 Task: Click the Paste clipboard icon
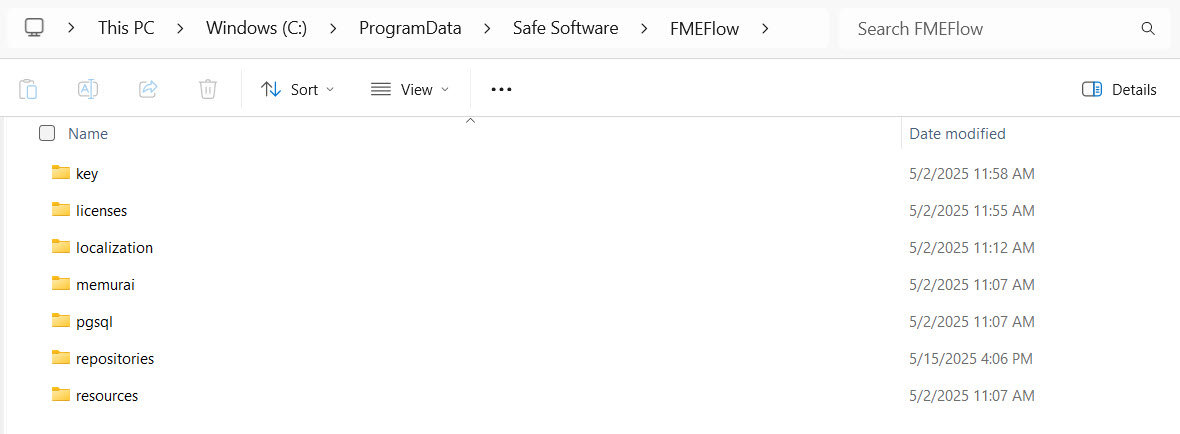click(x=28, y=89)
